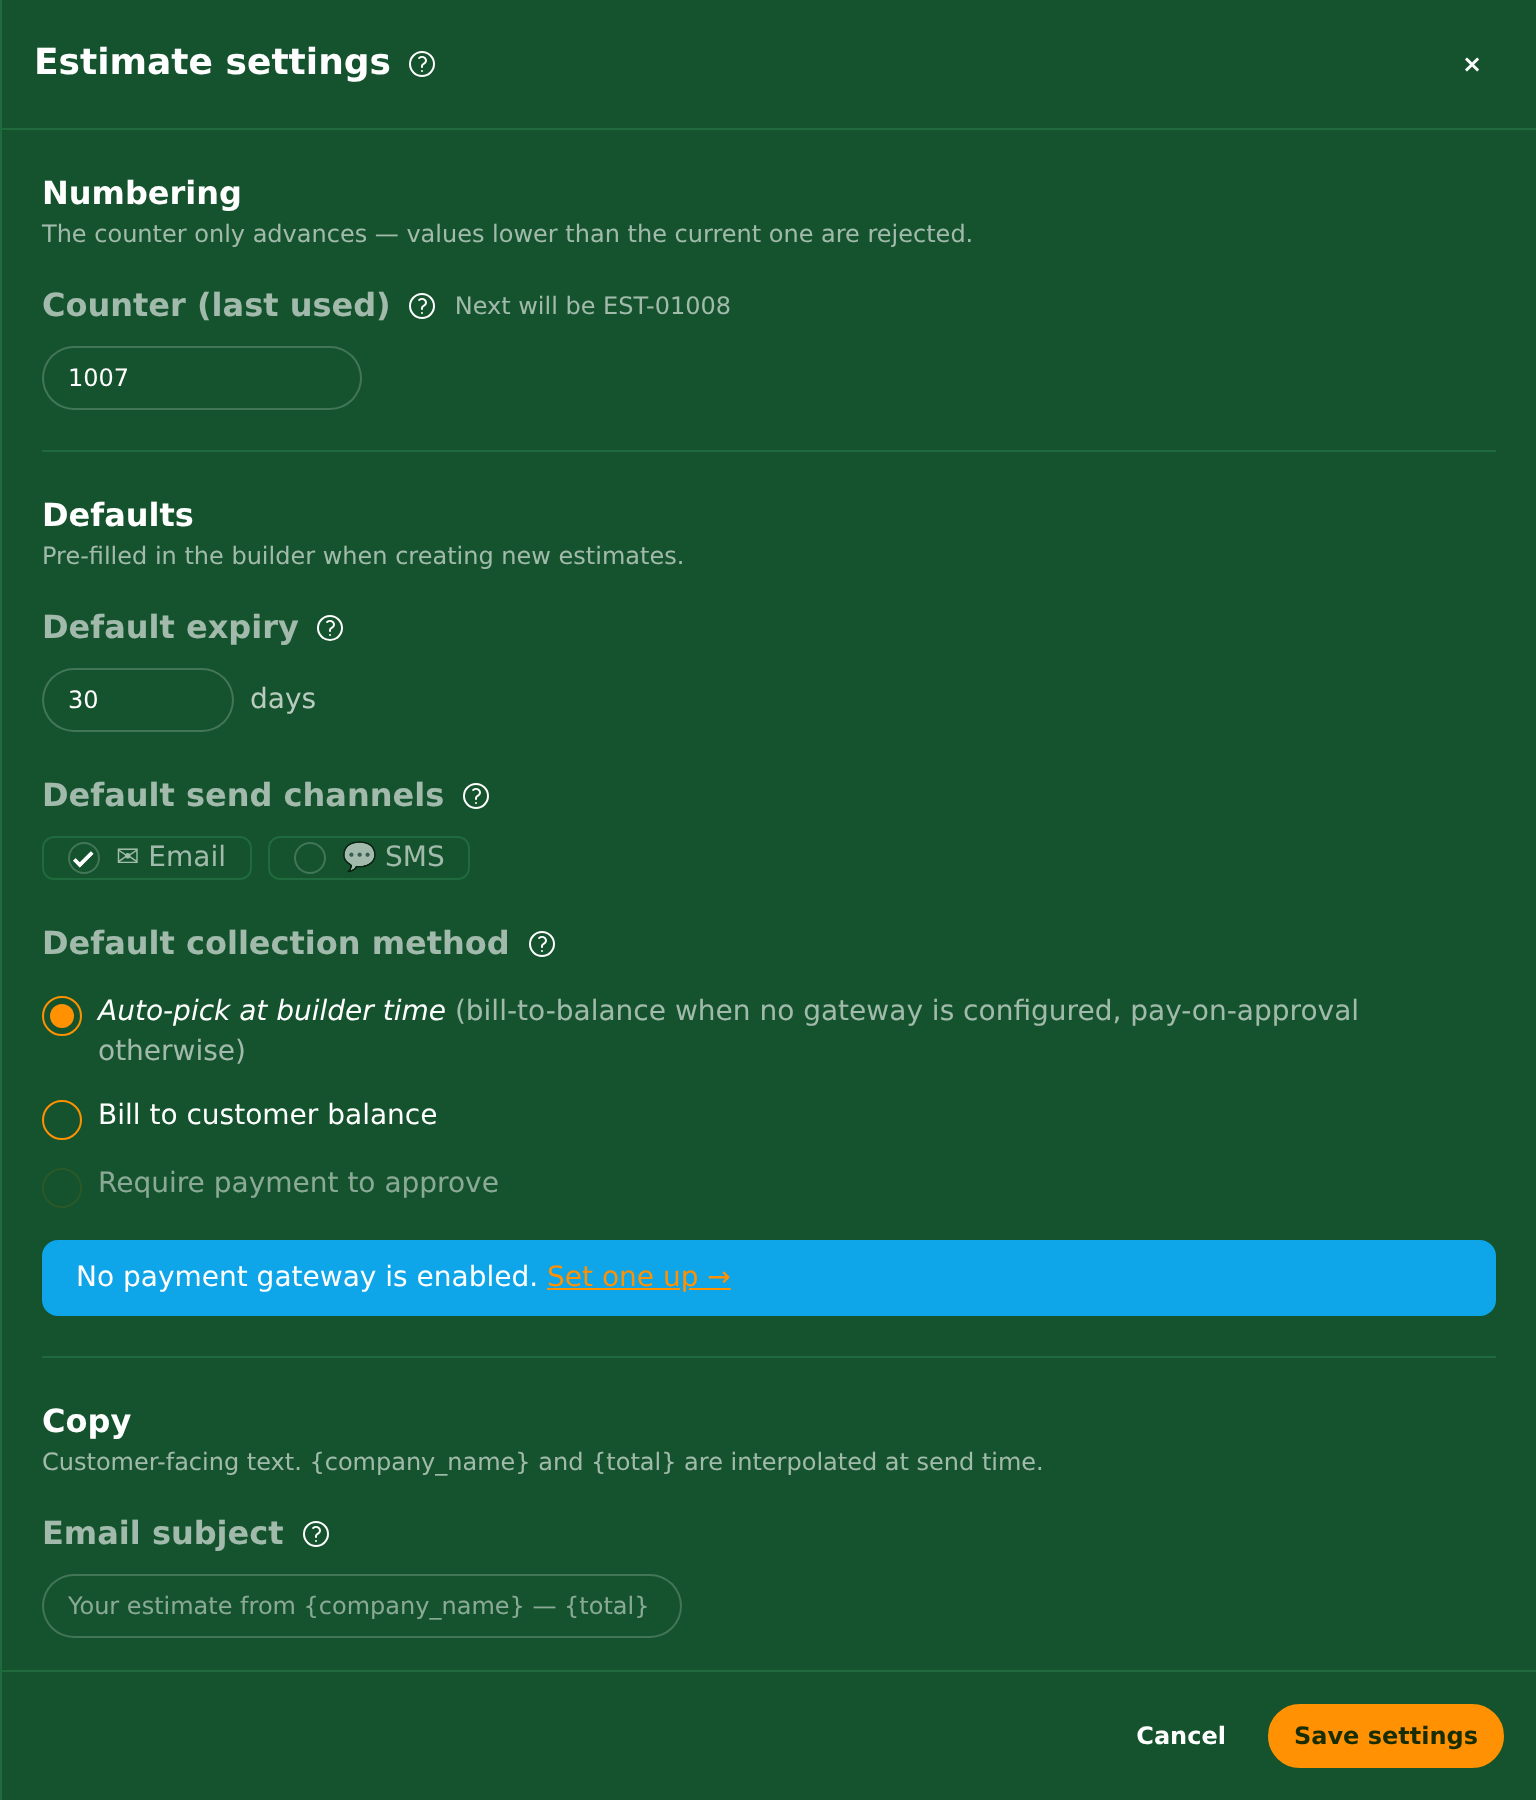Screen dimensions: 1536x1800
Task: Select Require payment to approve option
Action: click(x=62, y=1188)
